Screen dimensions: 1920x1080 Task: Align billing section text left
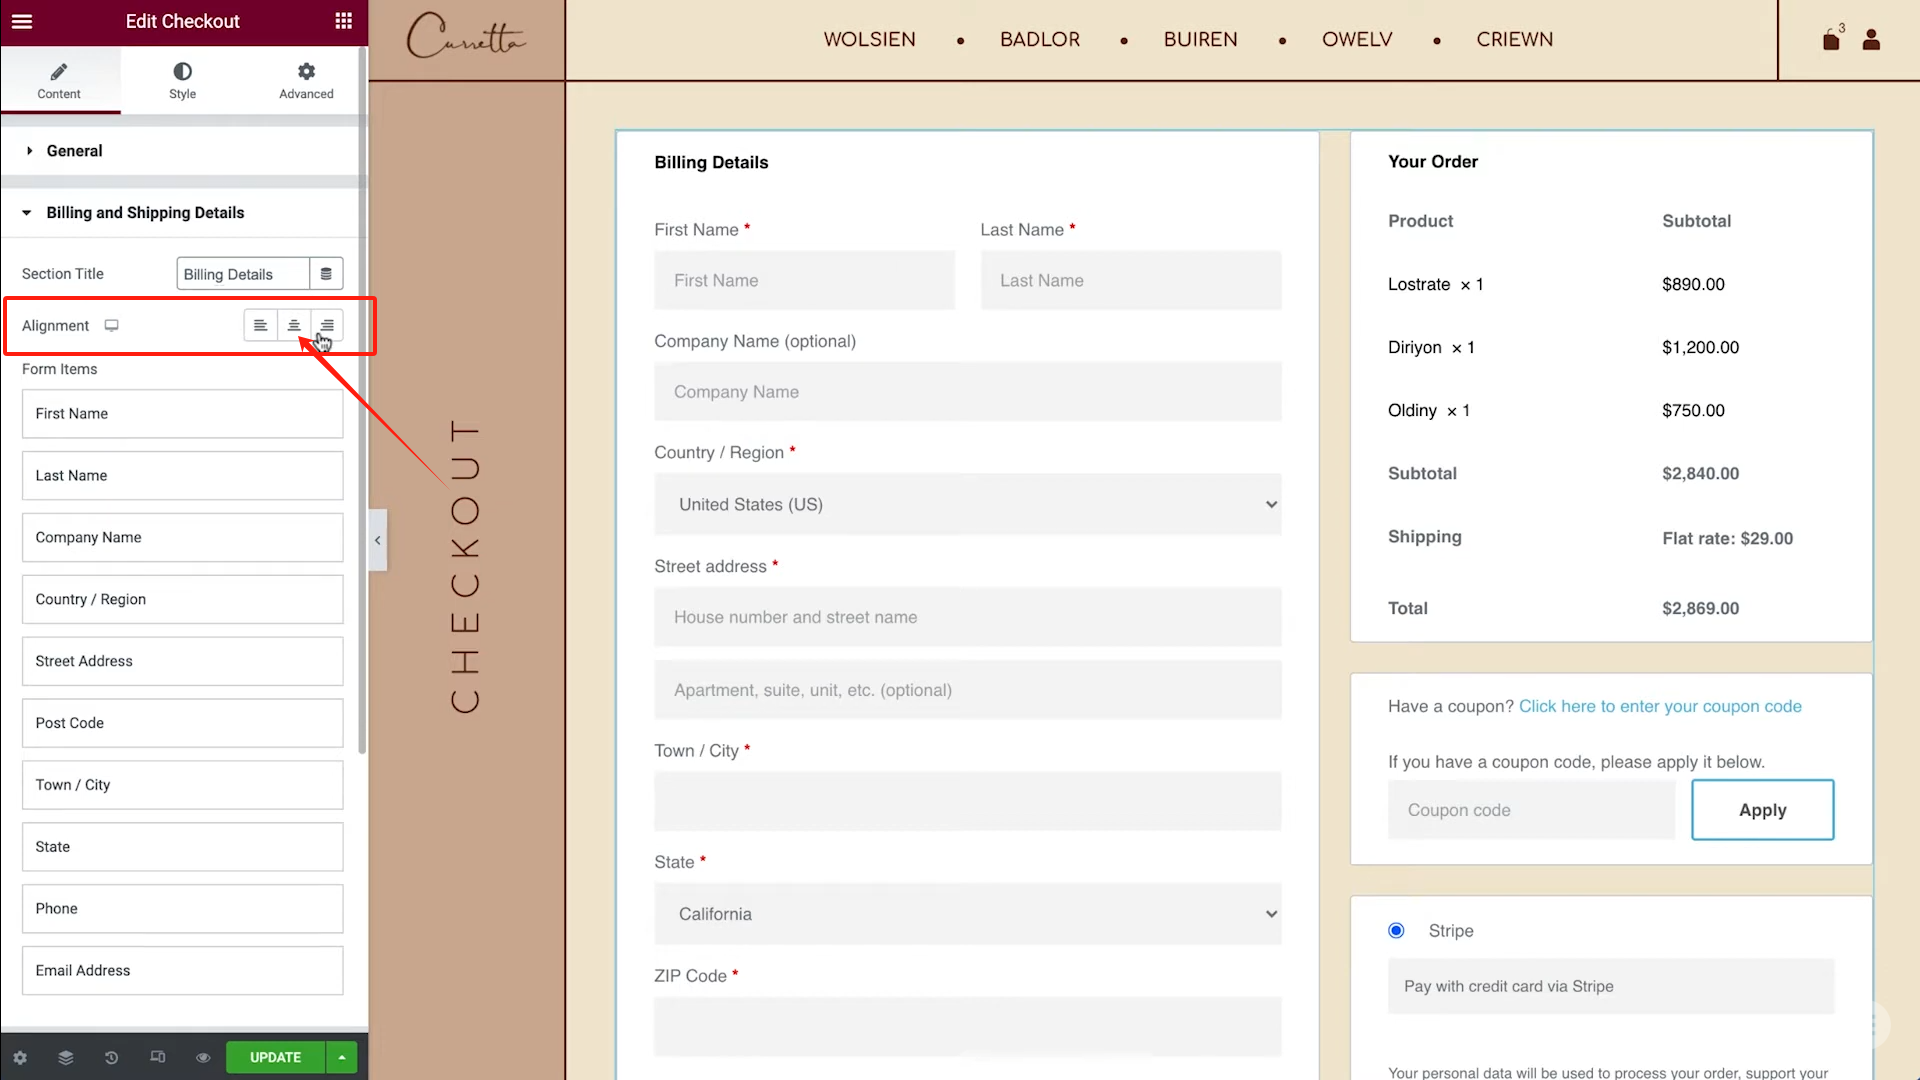coord(260,325)
